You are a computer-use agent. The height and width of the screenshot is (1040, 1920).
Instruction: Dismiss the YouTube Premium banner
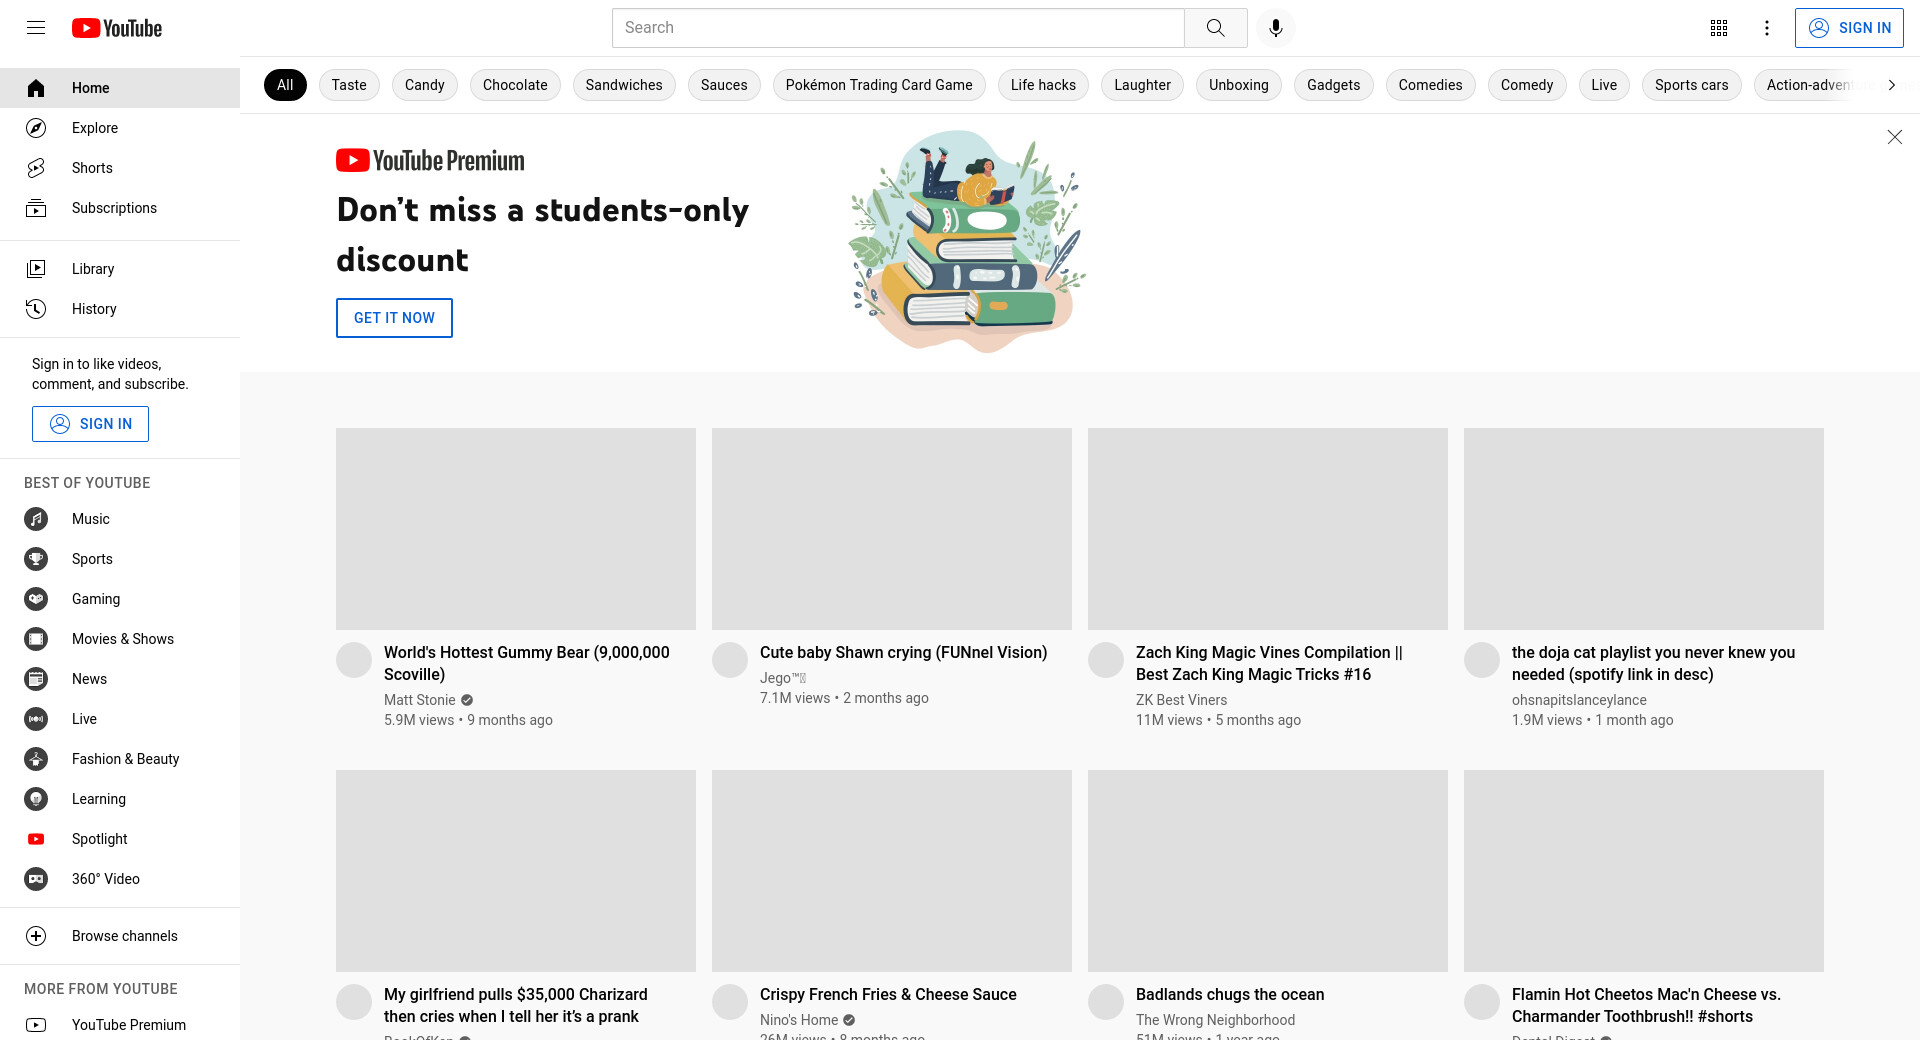(x=1894, y=137)
